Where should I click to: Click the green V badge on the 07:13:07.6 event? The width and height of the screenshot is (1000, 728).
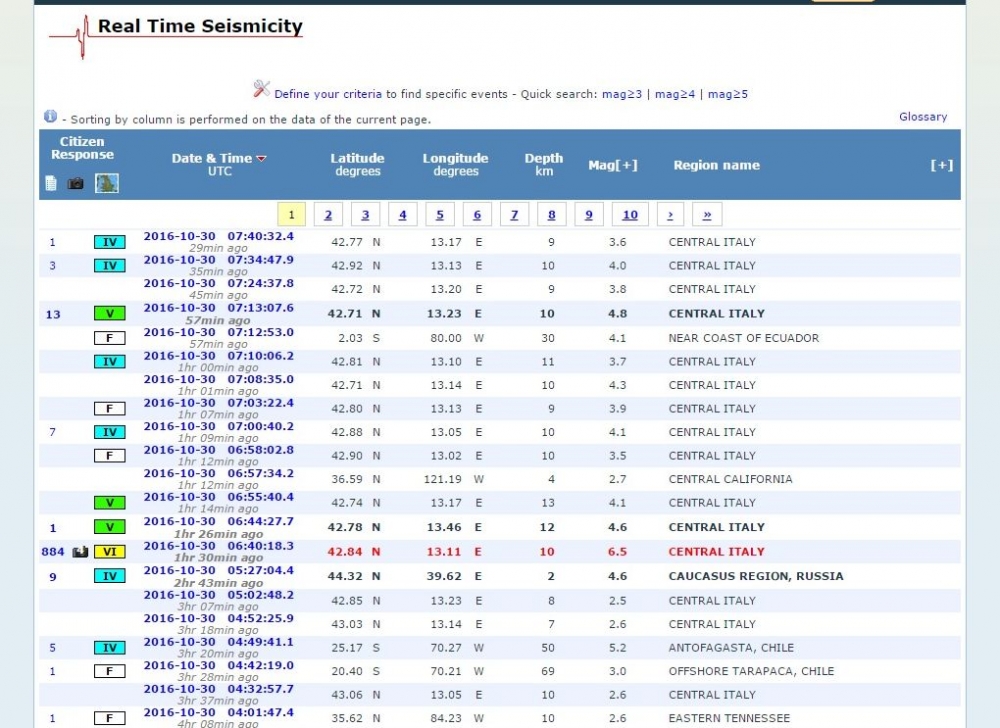110,314
